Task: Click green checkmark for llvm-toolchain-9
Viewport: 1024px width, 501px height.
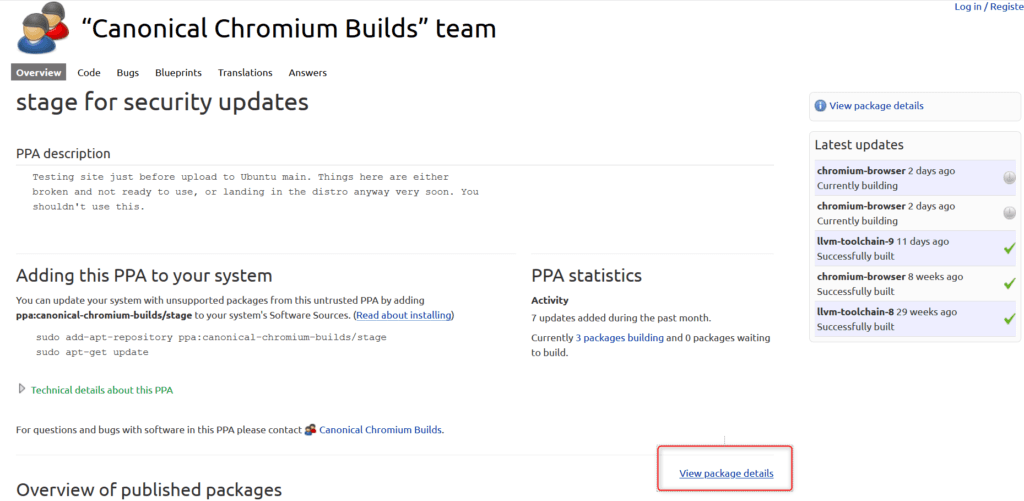Action: pyautogui.click(x=1009, y=248)
